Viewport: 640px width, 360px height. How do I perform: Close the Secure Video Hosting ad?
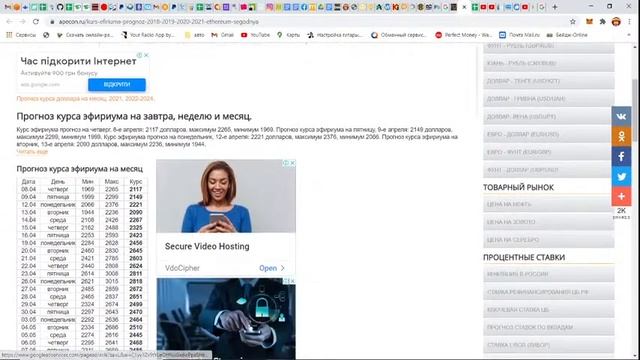pyautogui.click(x=293, y=163)
